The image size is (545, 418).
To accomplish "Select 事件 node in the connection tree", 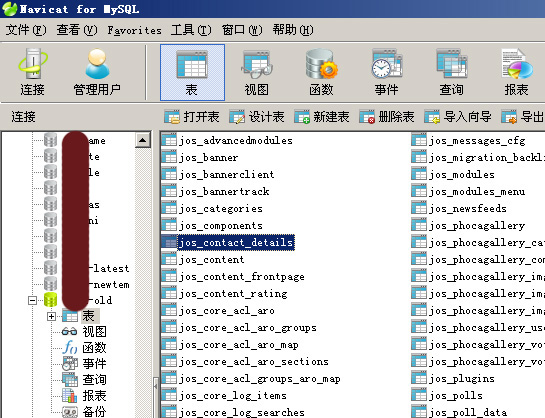I will 84,364.
